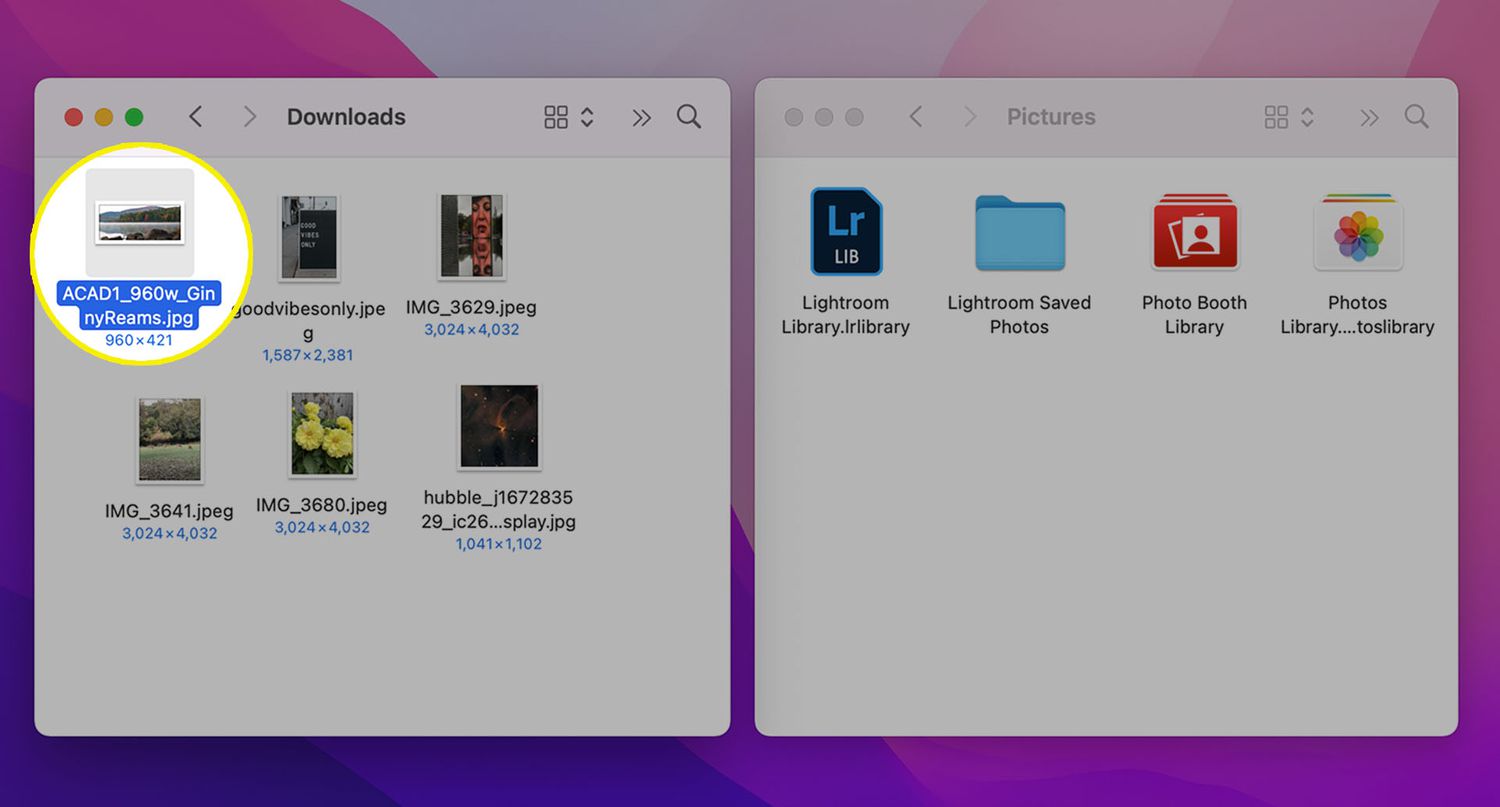Open the Photo Booth Library icon
The image size is (1500, 807).
tap(1194, 232)
